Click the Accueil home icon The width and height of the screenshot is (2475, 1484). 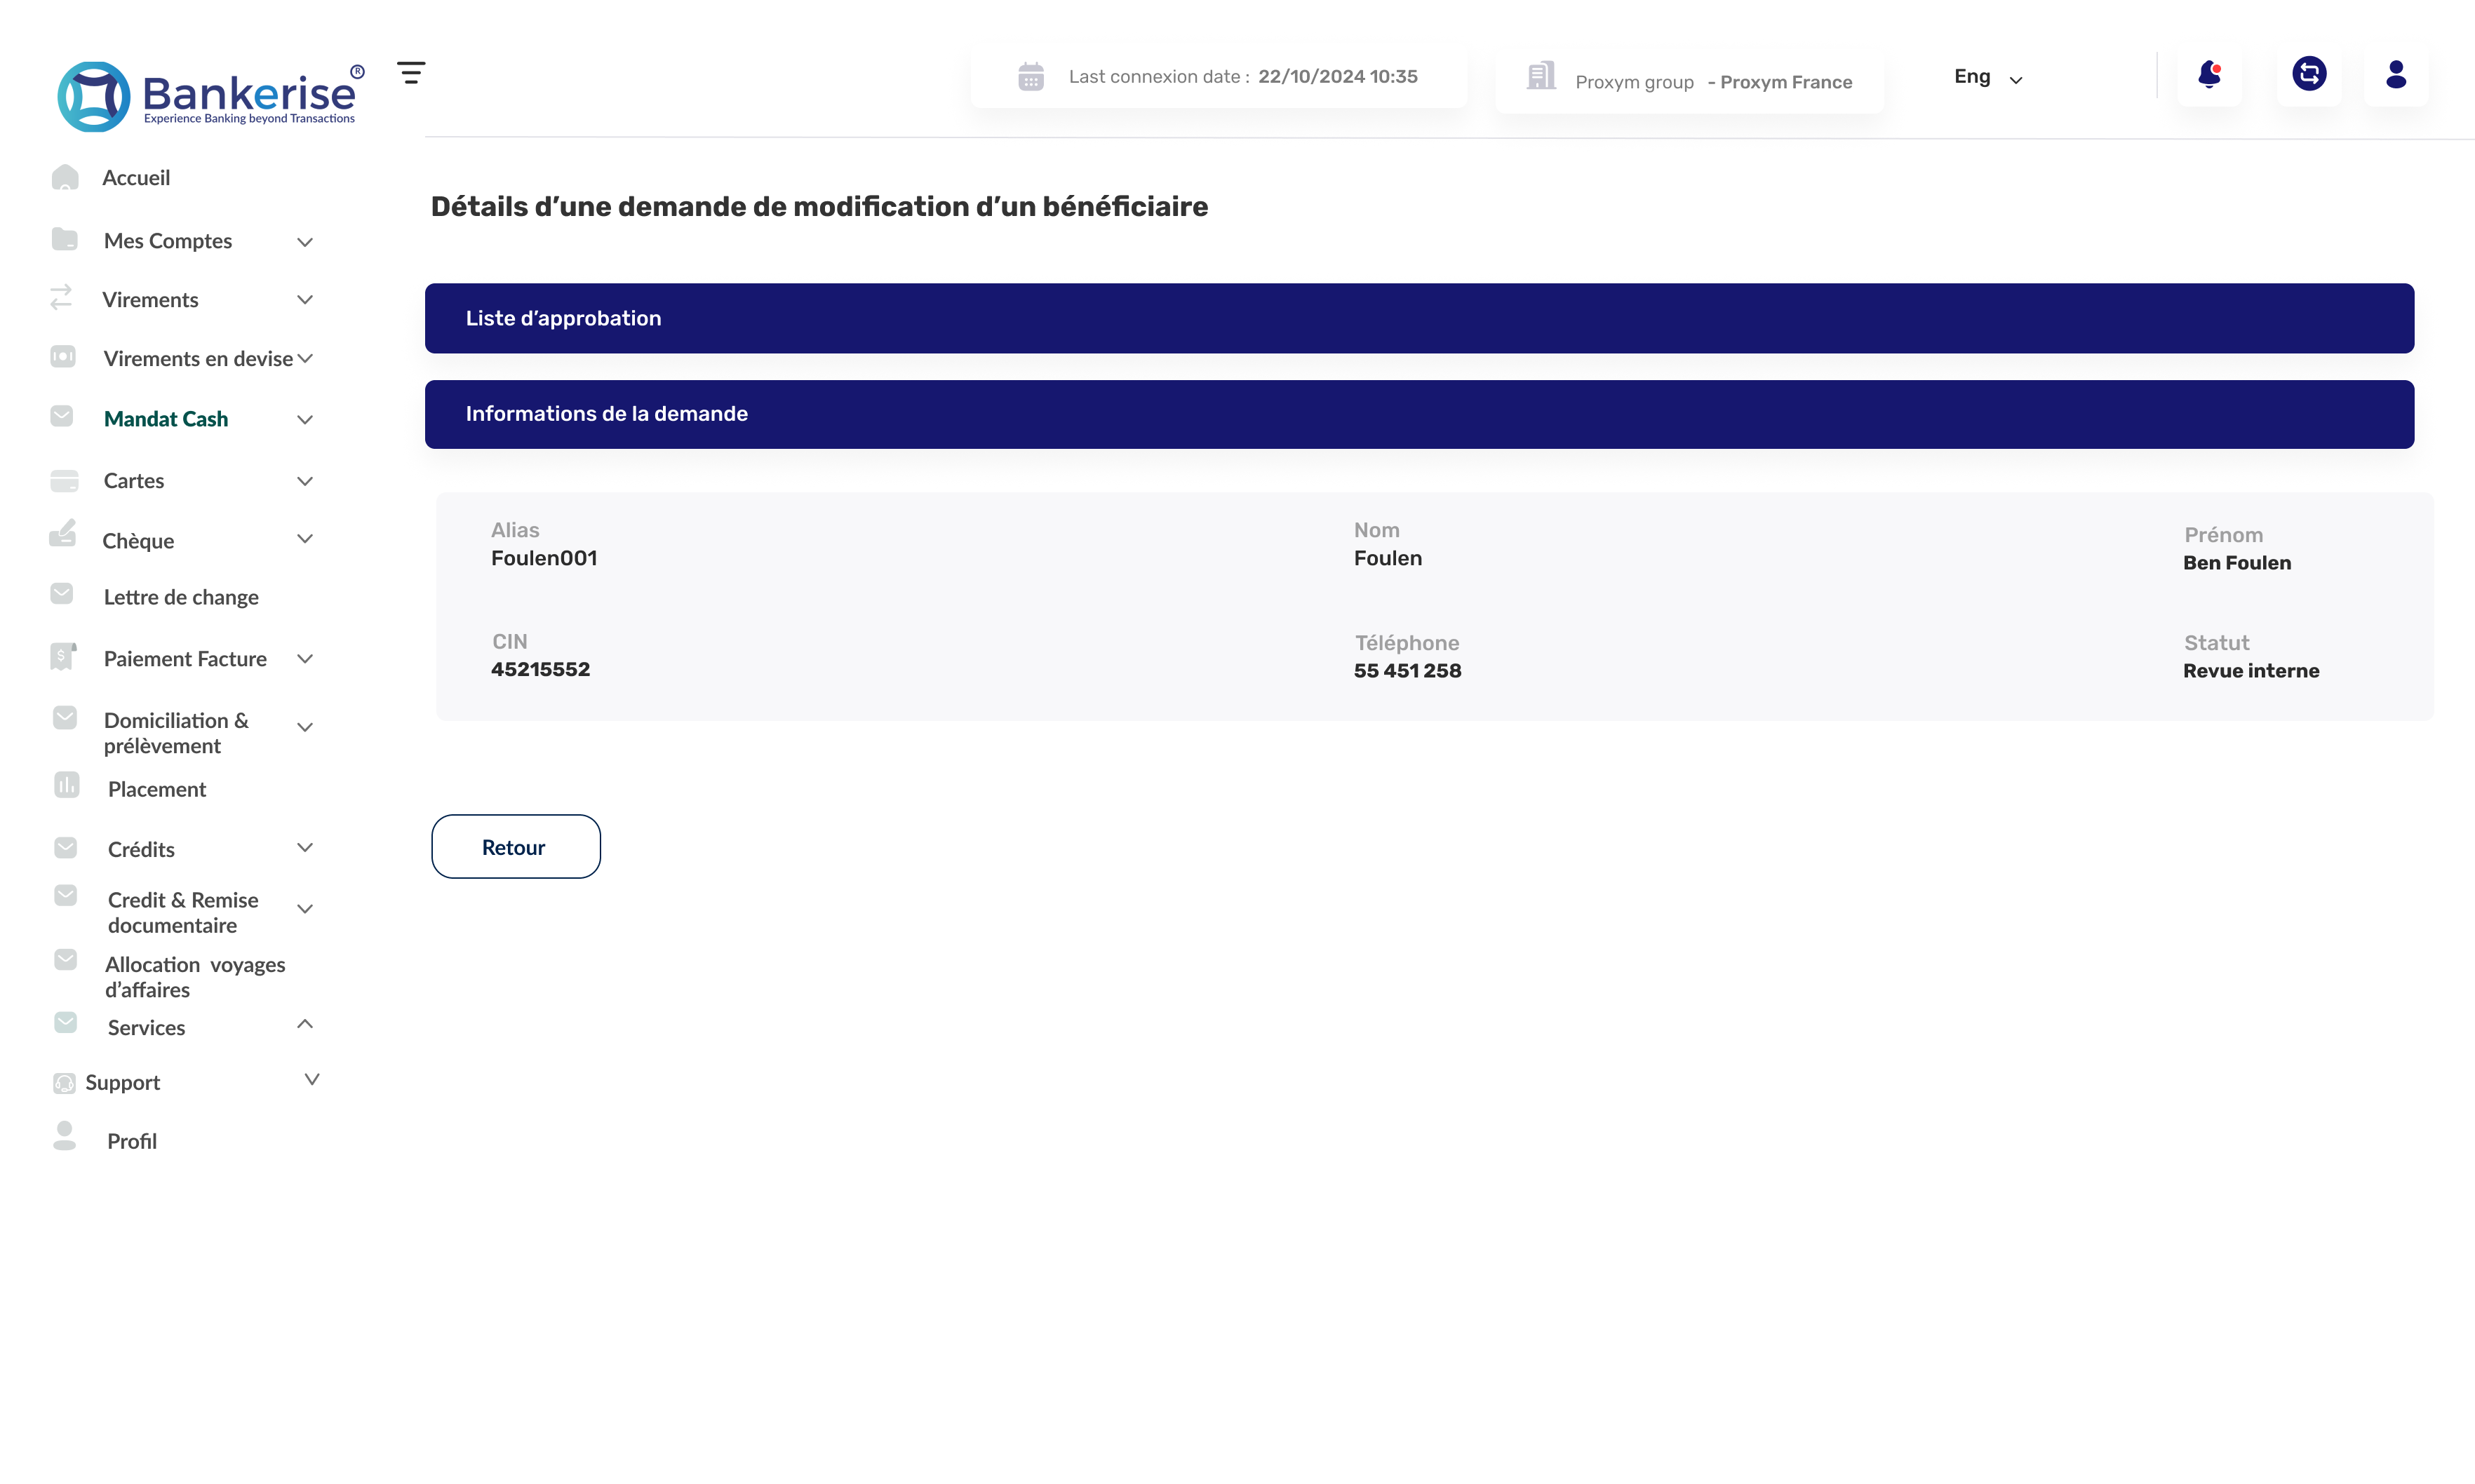tap(65, 177)
